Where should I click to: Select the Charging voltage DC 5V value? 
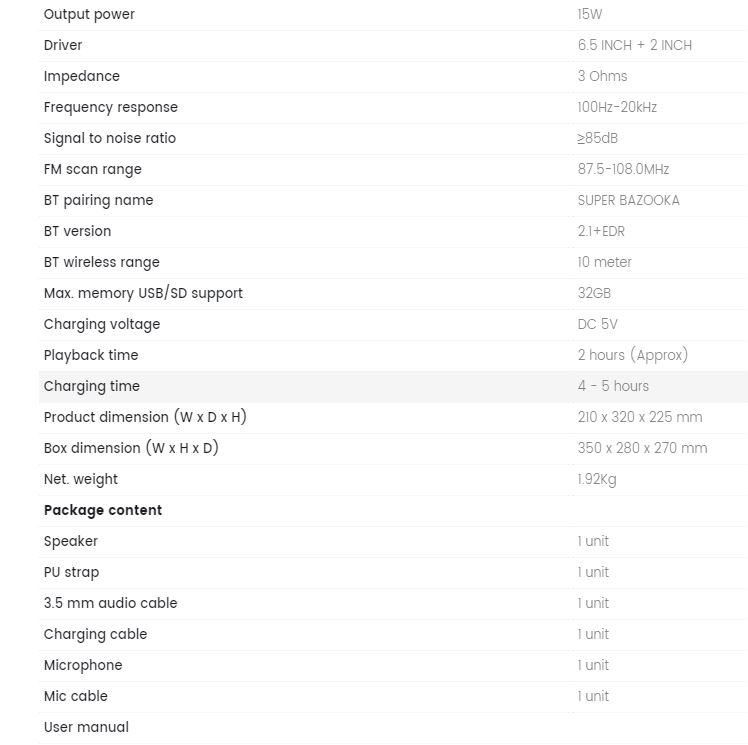tap(597, 324)
